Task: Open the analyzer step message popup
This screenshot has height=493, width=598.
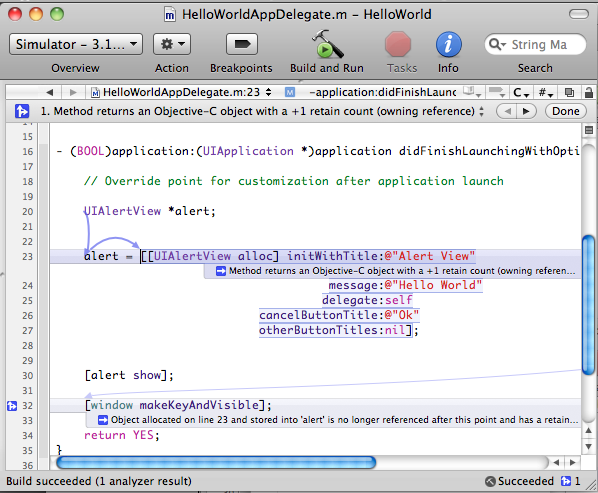Action: (x=262, y=111)
